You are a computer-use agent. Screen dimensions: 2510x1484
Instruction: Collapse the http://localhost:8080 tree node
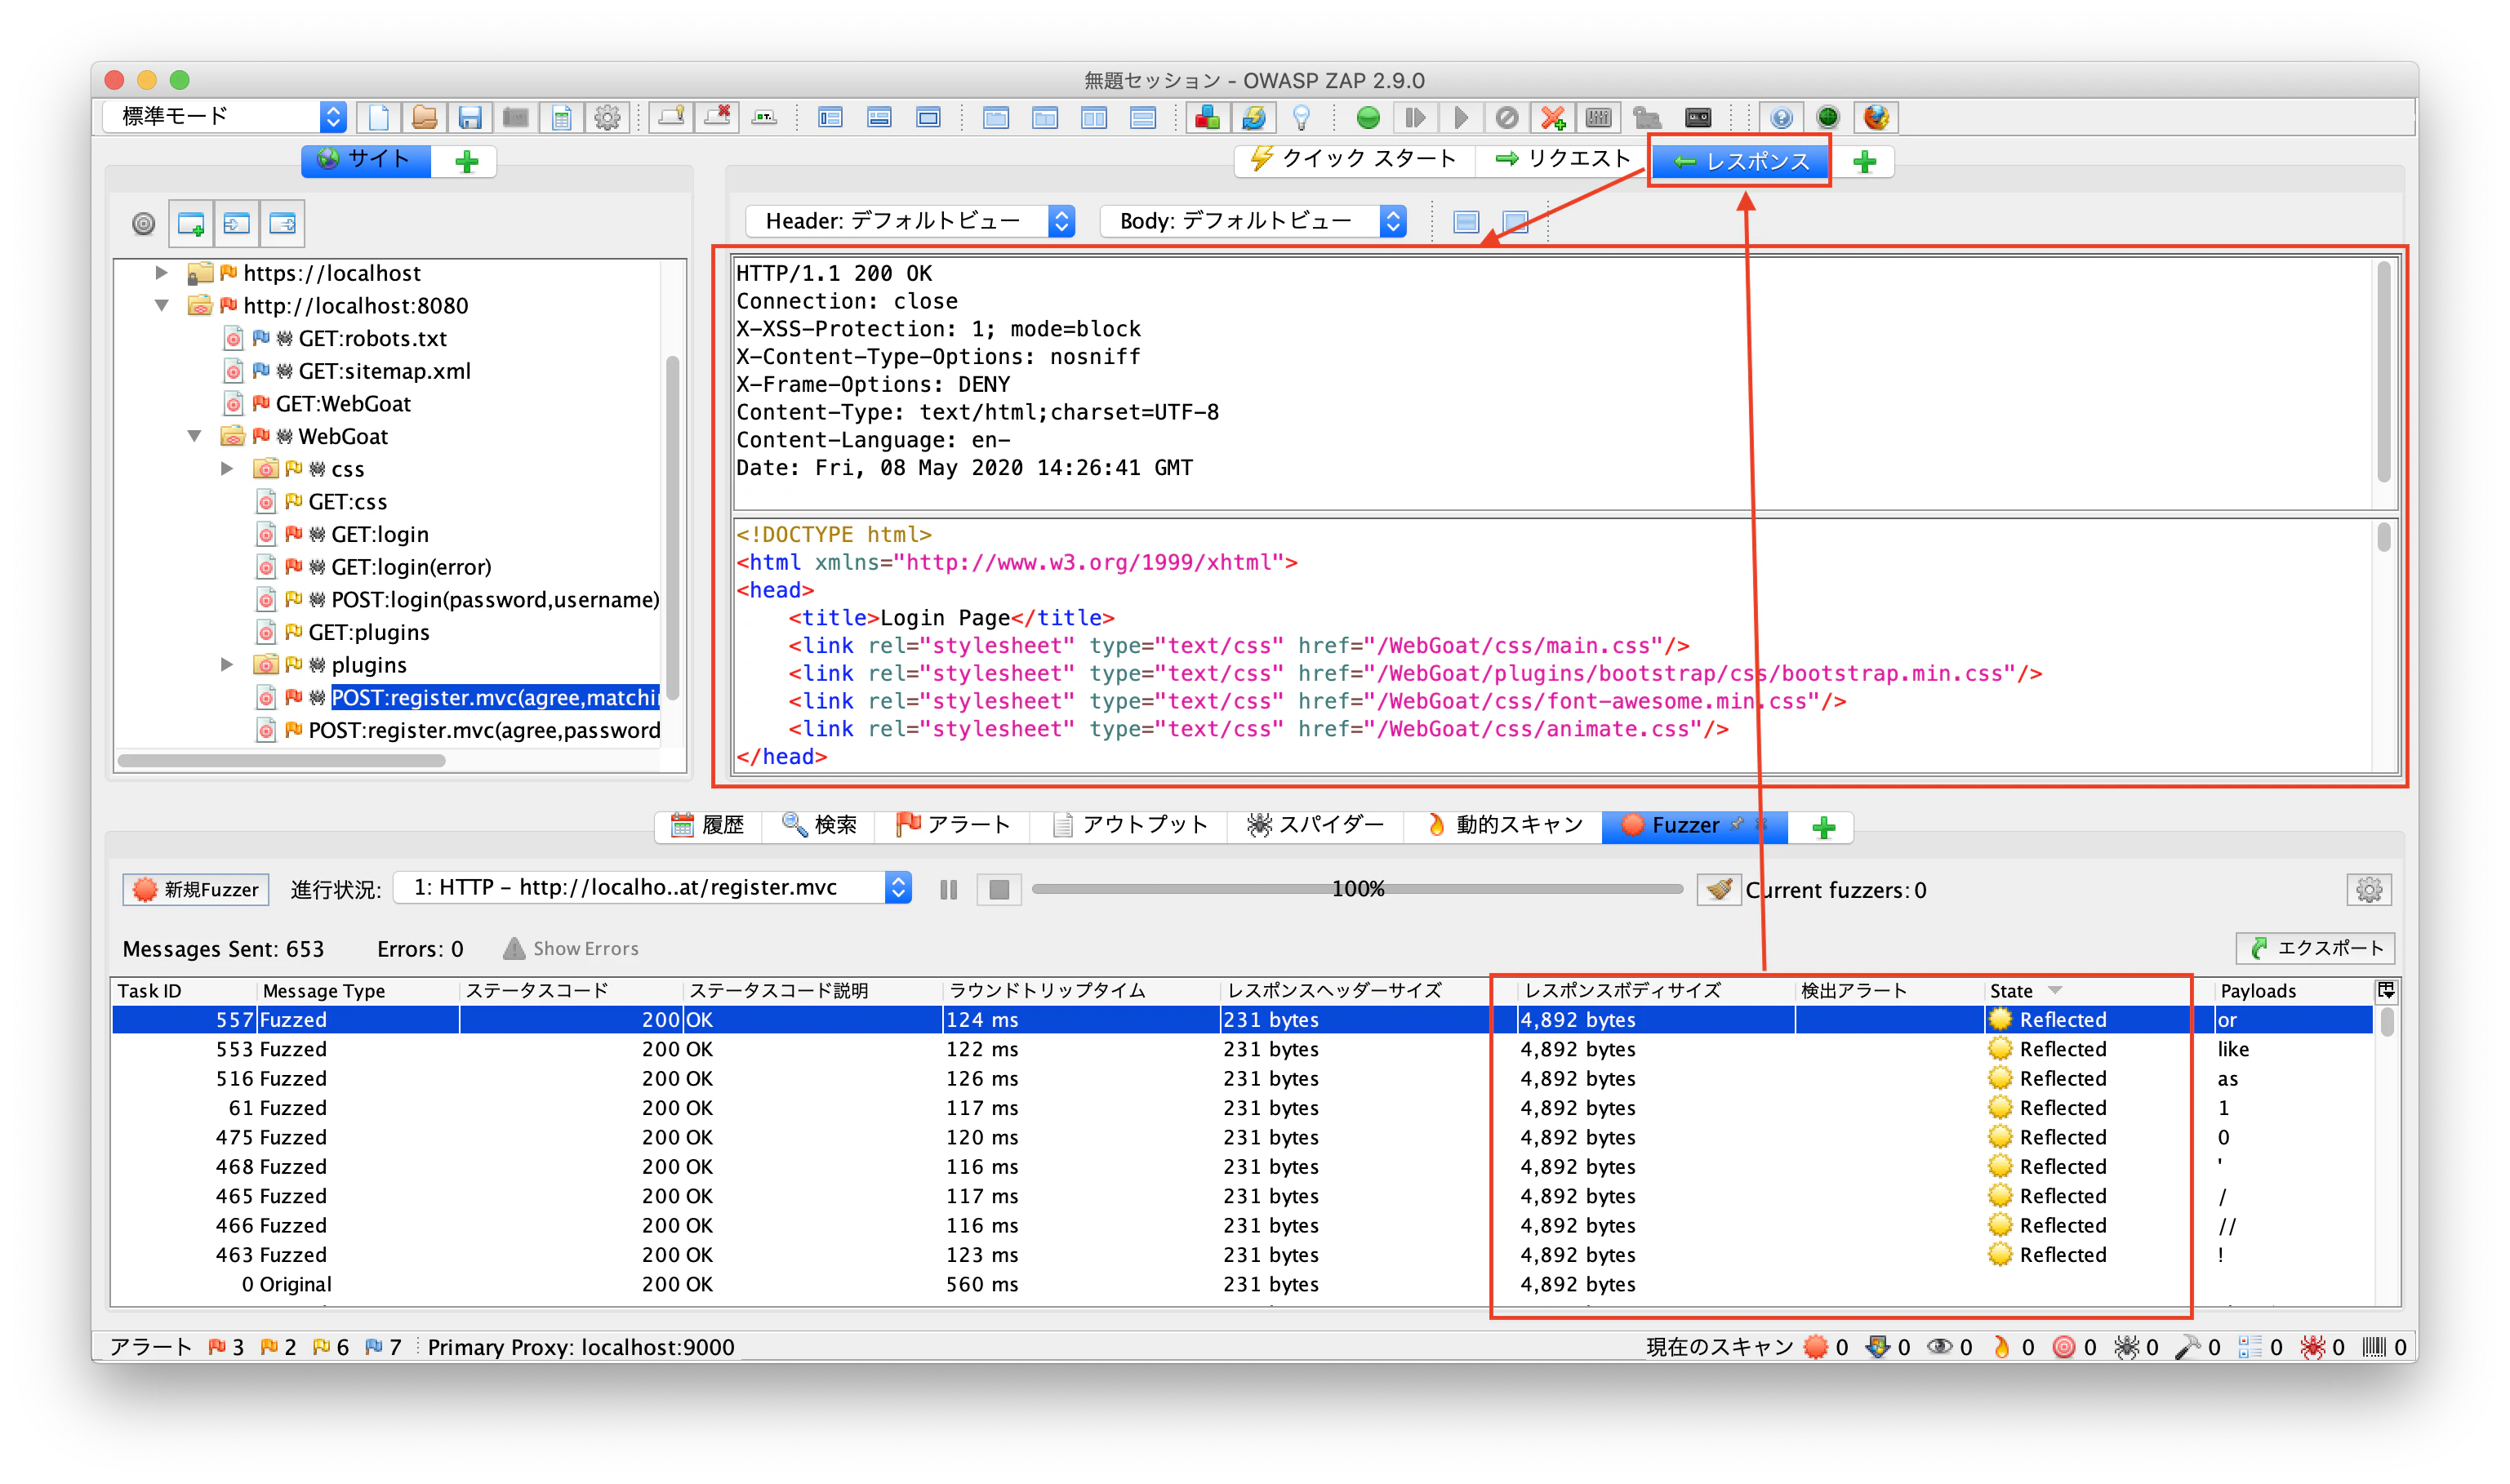pos(161,305)
